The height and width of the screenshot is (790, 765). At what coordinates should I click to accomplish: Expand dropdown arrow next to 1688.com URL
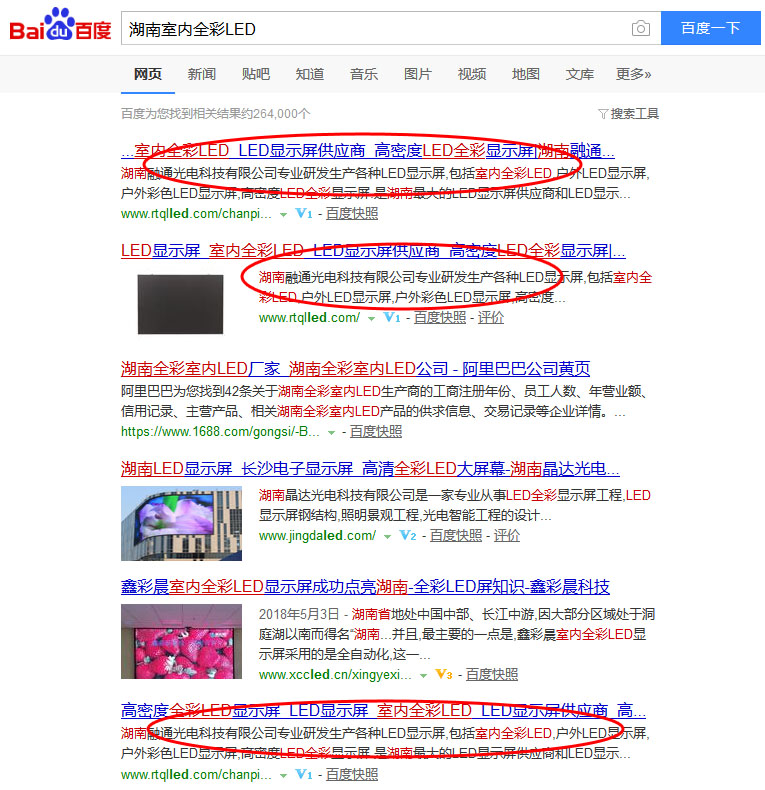[332, 432]
